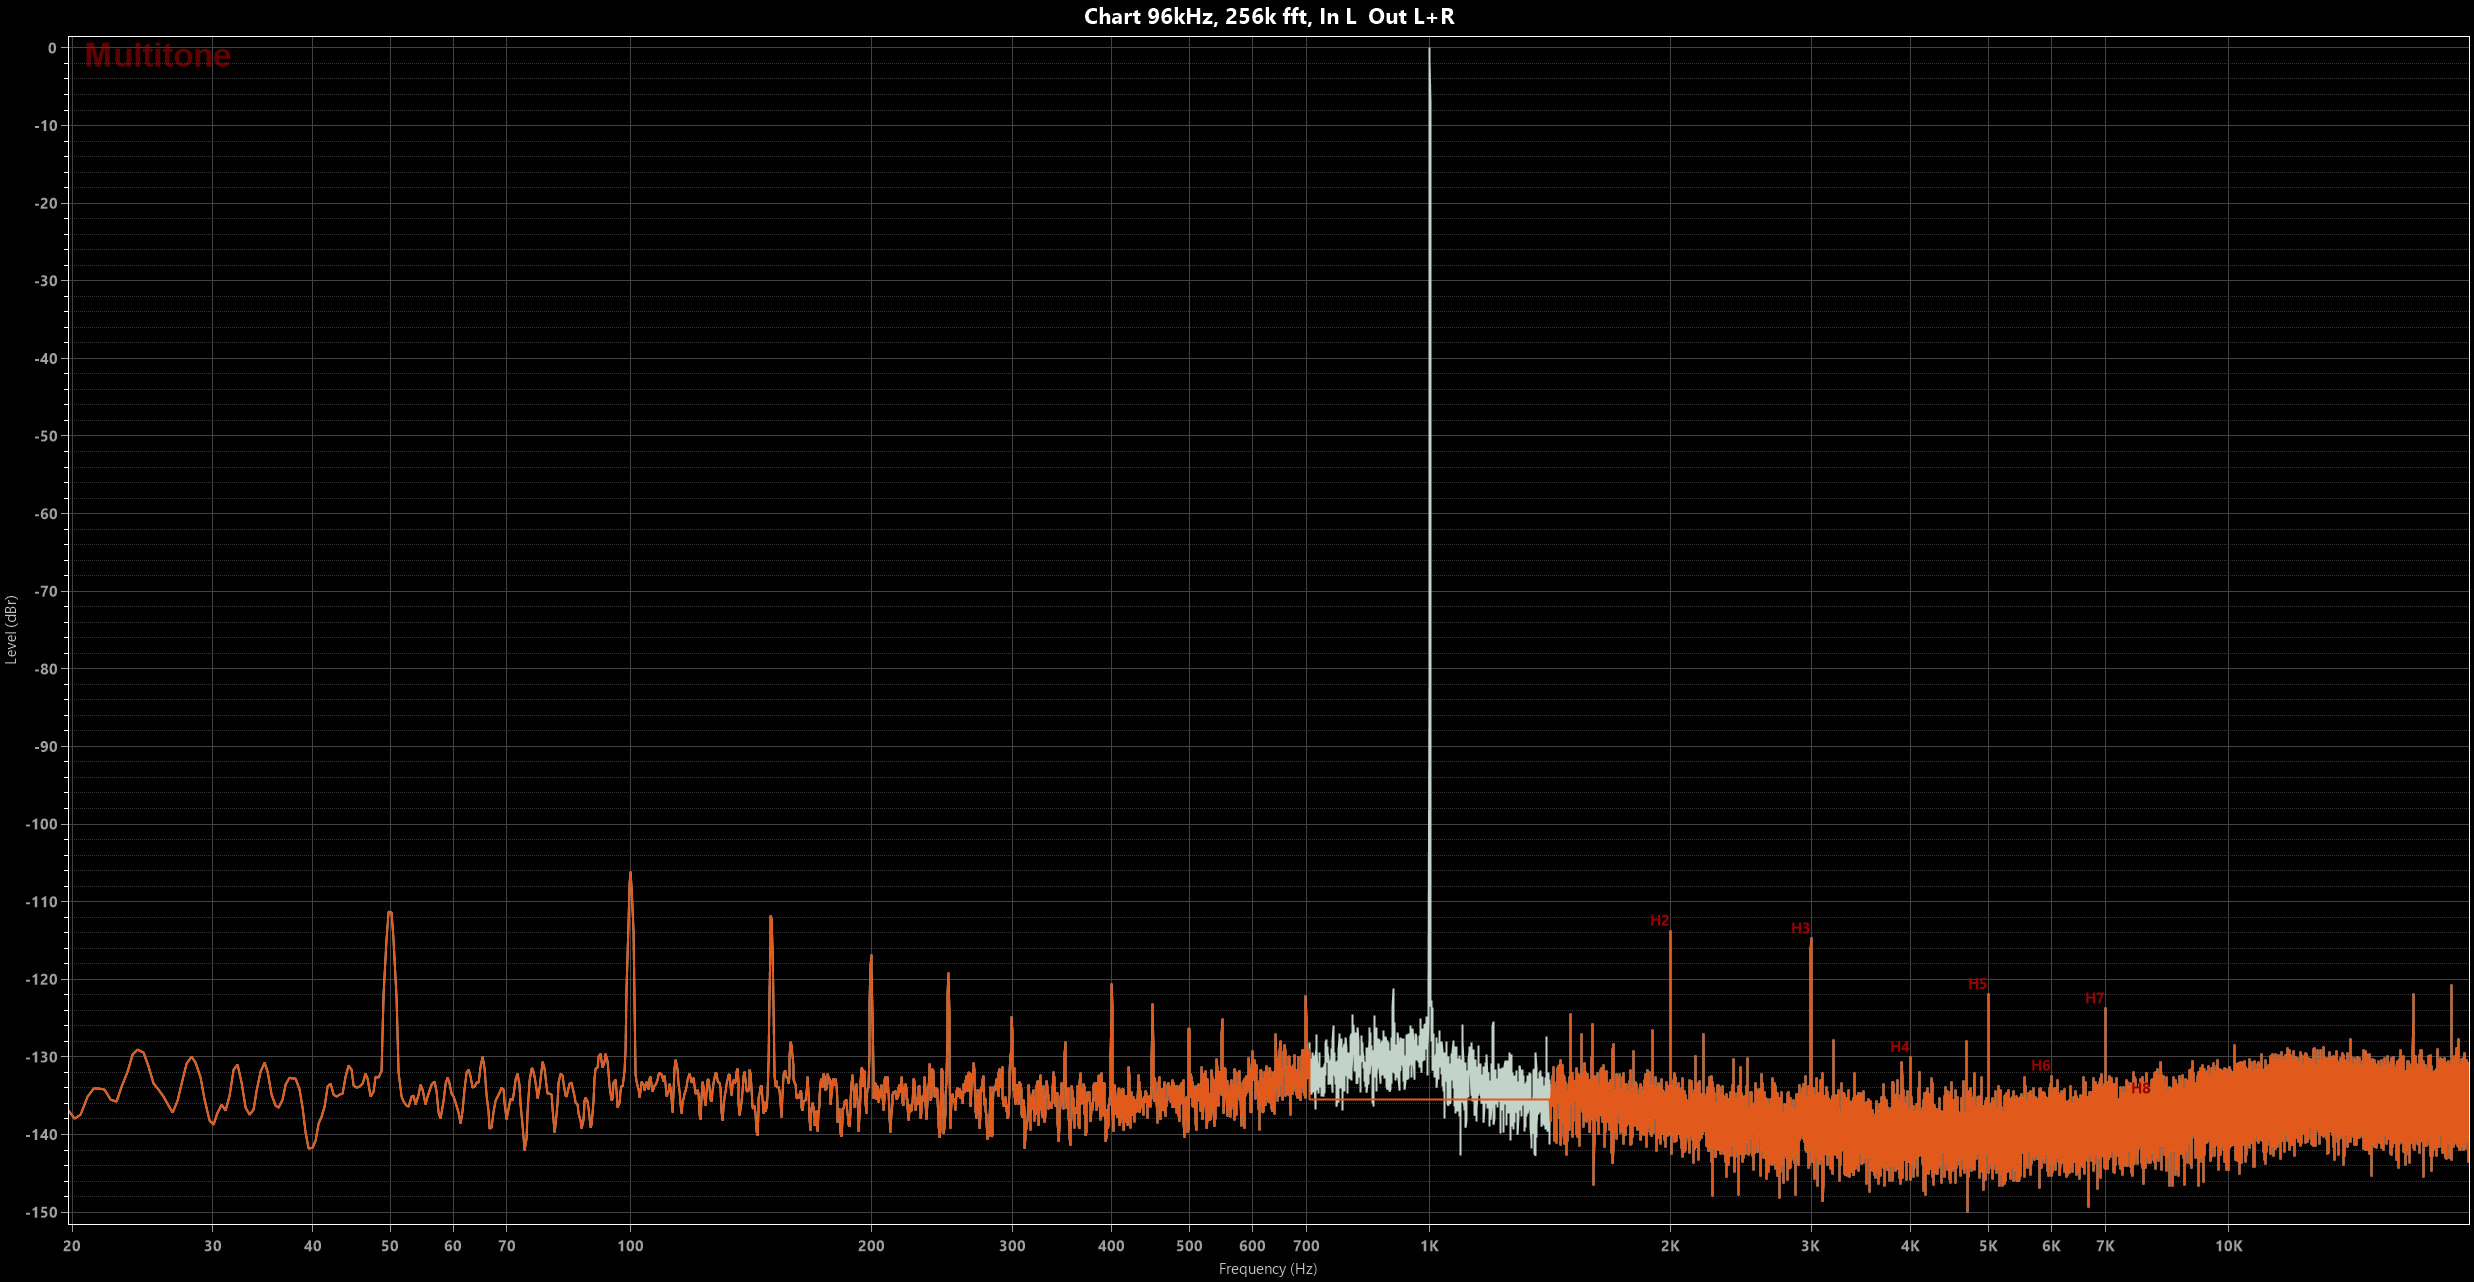Click the 50 Hz tick on frequency axis
Image resolution: width=2474 pixels, height=1282 pixels.
(390, 1246)
